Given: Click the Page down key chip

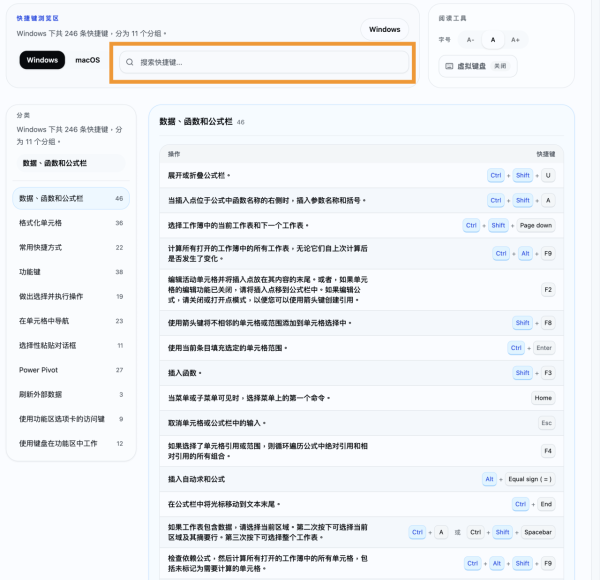Looking at the screenshot, I should click(536, 225).
